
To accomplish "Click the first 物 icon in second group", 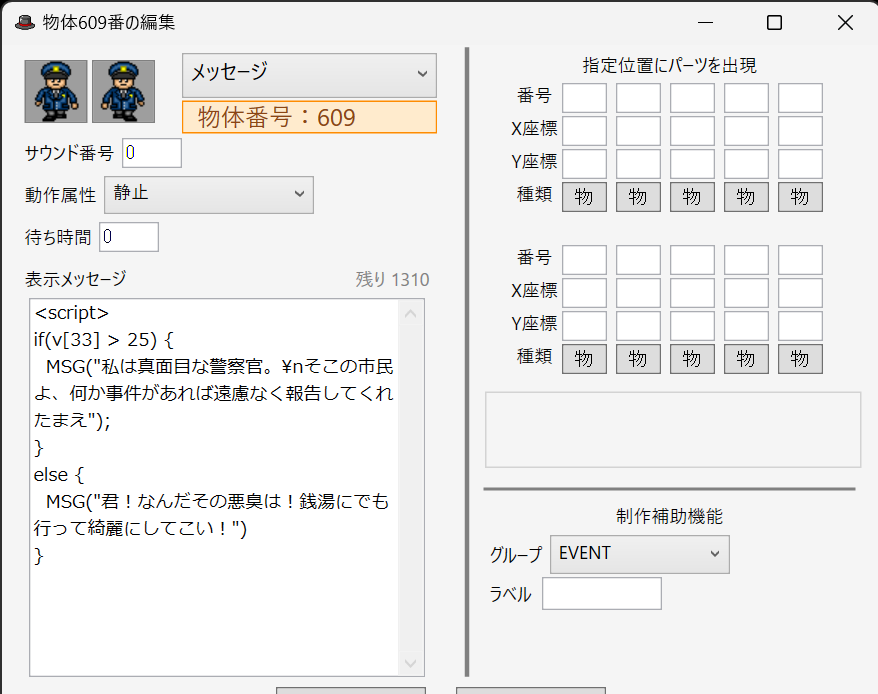I will click(x=584, y=359).
